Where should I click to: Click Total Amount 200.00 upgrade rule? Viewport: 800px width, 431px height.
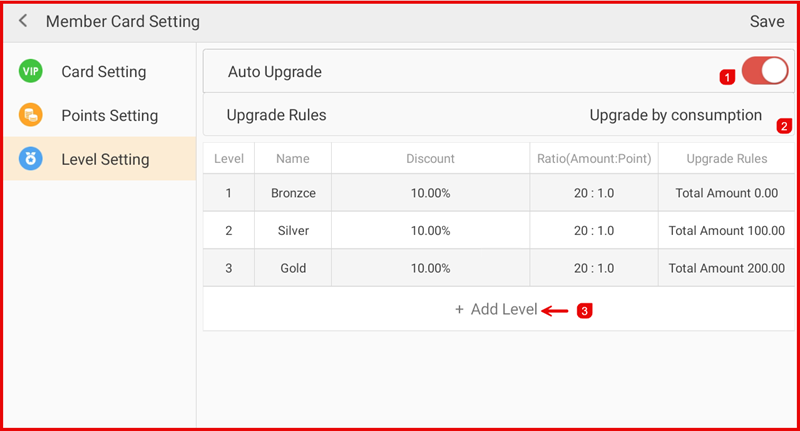726,268
